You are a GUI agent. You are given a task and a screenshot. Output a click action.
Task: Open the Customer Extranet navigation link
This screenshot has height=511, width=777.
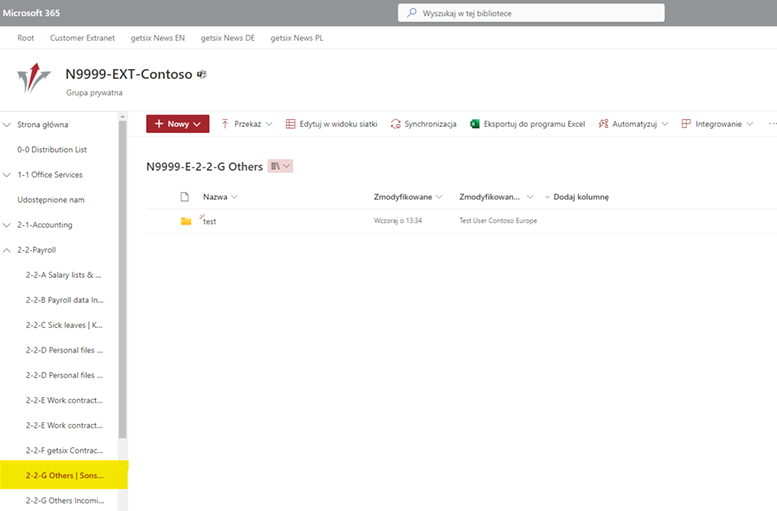pos(82,38)
